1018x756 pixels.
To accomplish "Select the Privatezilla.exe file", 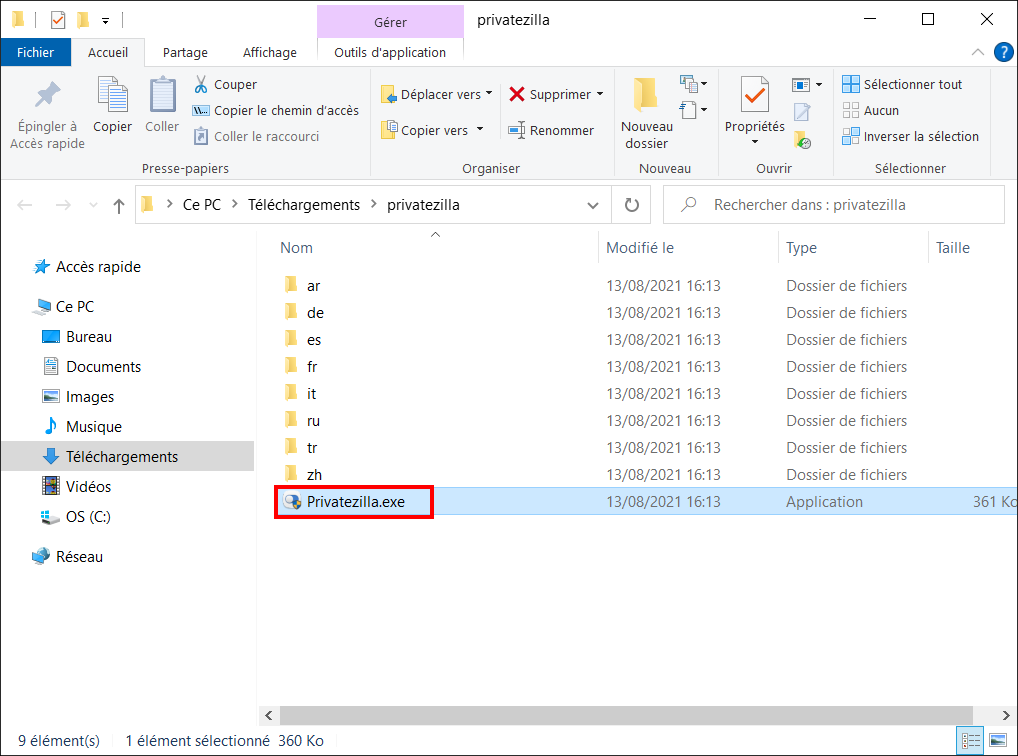I will coord(354,502).
